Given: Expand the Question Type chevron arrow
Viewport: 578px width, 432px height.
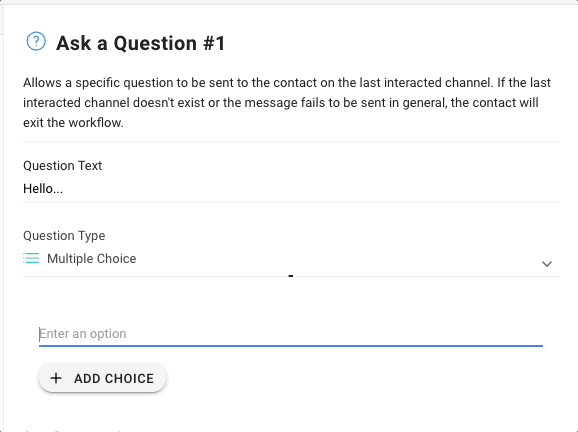Looking at the screenshot, I should [547, 264].
